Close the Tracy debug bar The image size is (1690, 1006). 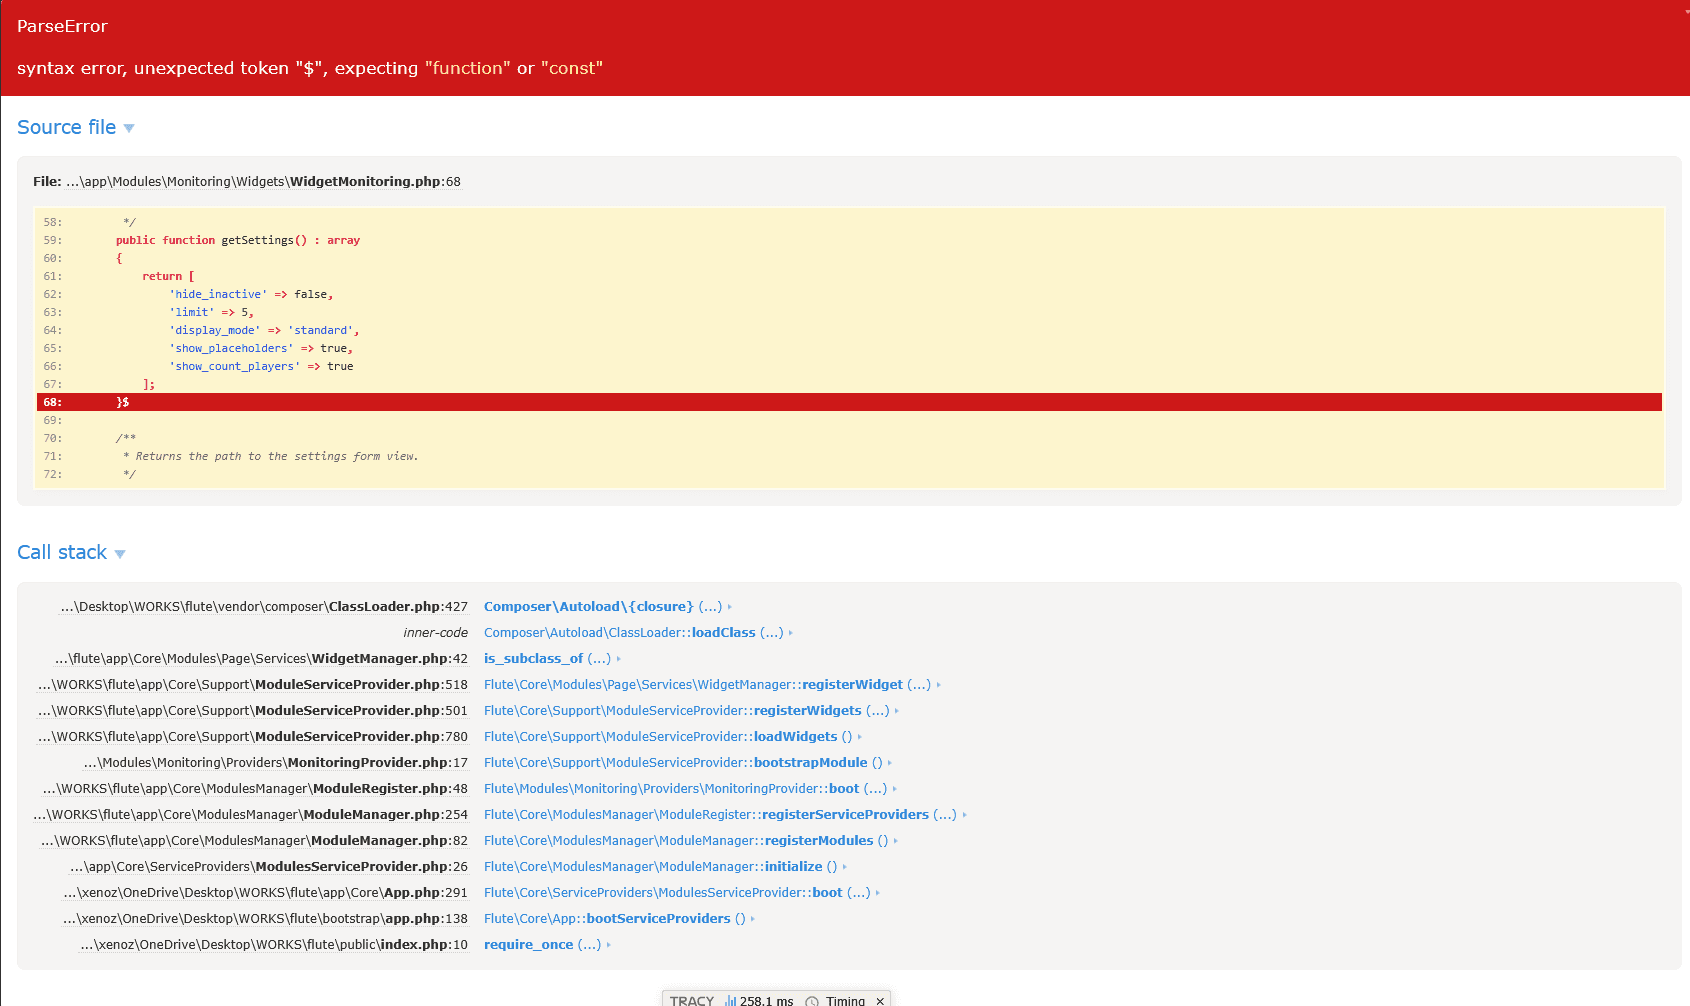point(880,1000)
